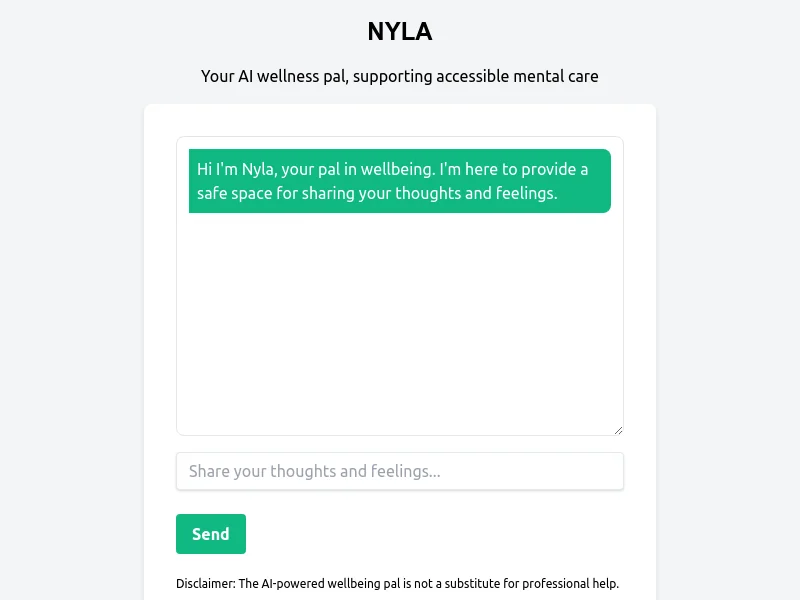Focus the 'Share your thoughts and feelings' box
800x600 pixels.
coord(400,471)
